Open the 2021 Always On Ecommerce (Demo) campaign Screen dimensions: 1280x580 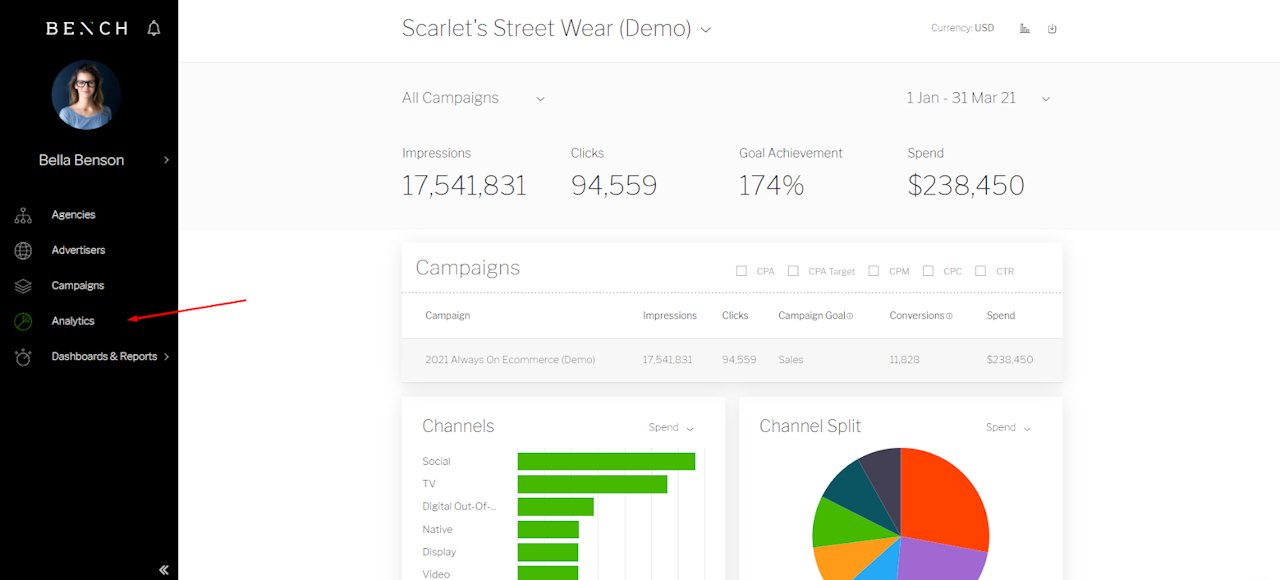tap(510, 360)
